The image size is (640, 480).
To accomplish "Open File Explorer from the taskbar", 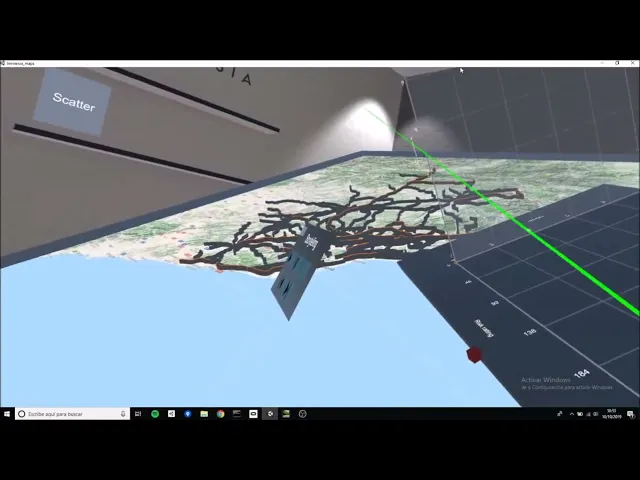I will point(204,414).
